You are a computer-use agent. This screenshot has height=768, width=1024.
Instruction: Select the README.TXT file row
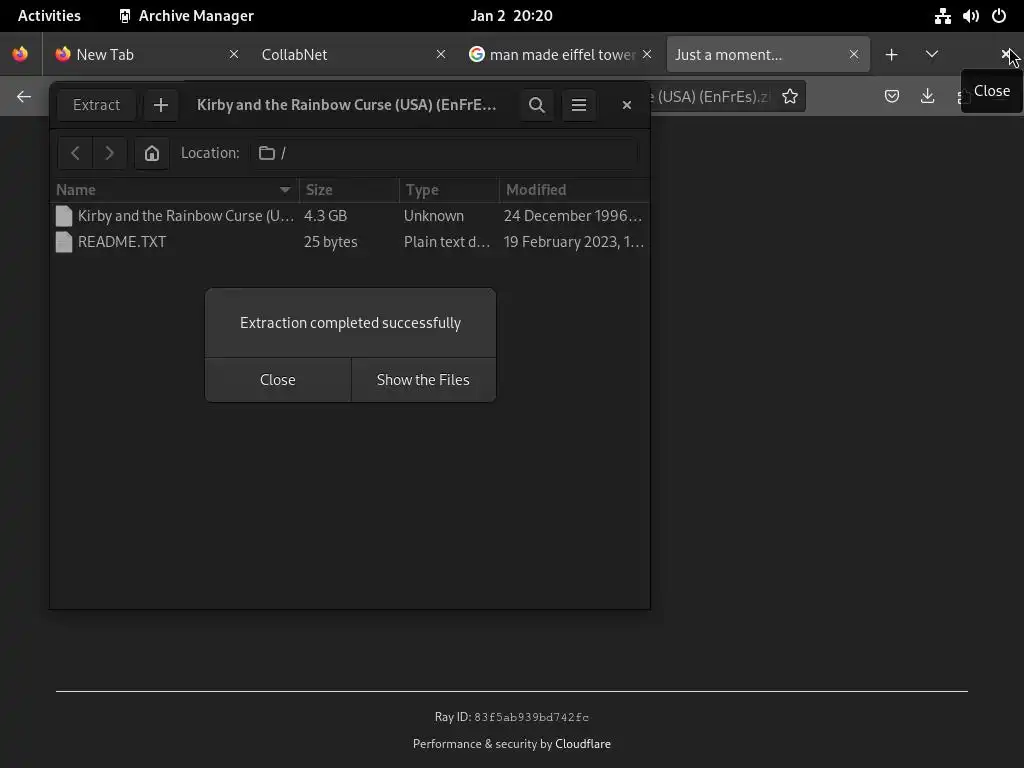point(350,242)
